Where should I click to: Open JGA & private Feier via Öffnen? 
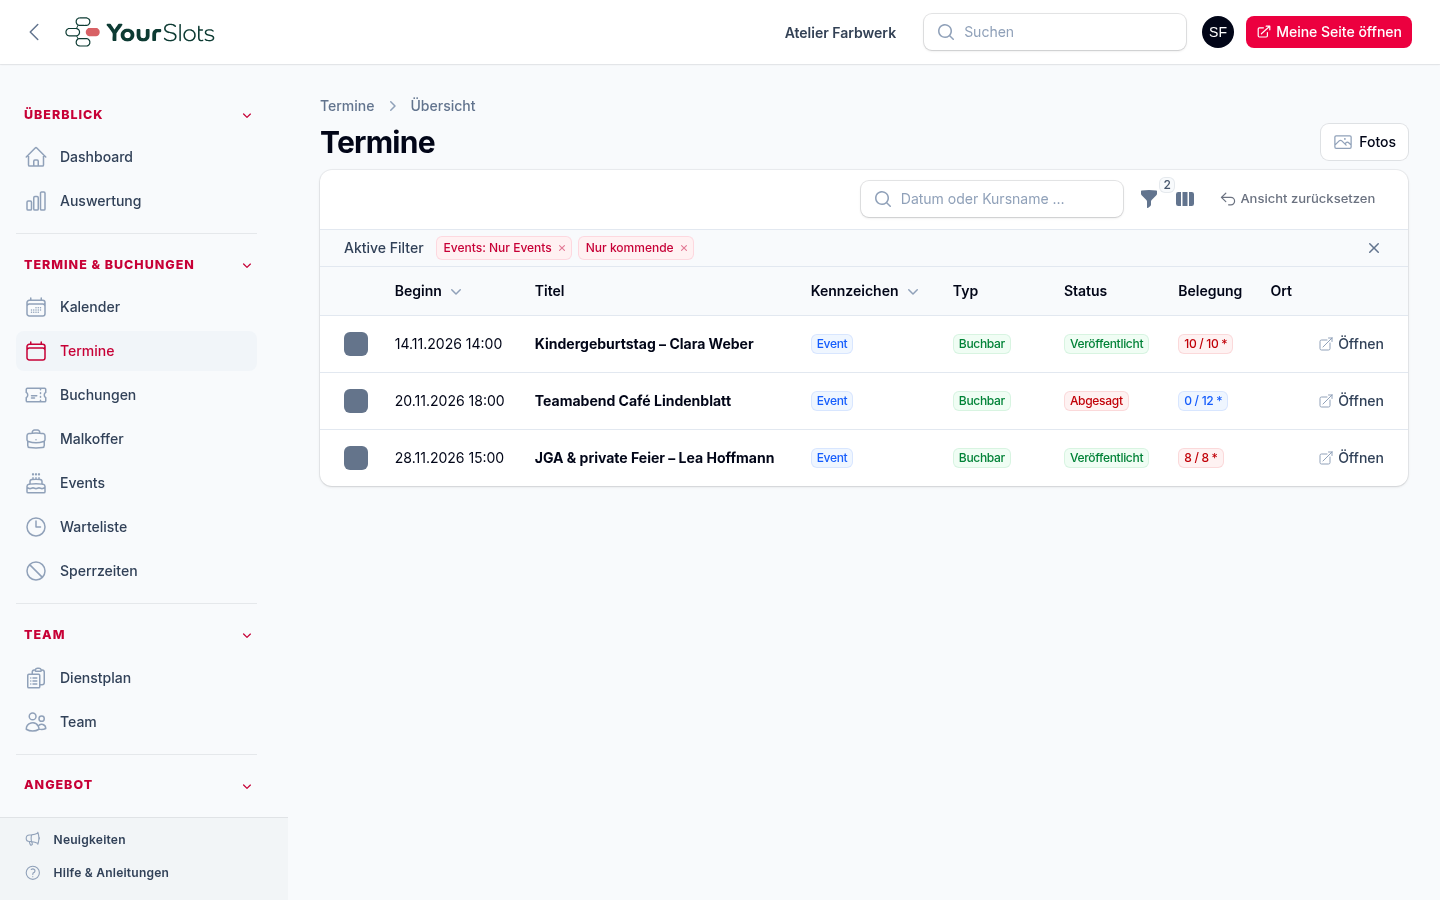point(1351,458)
